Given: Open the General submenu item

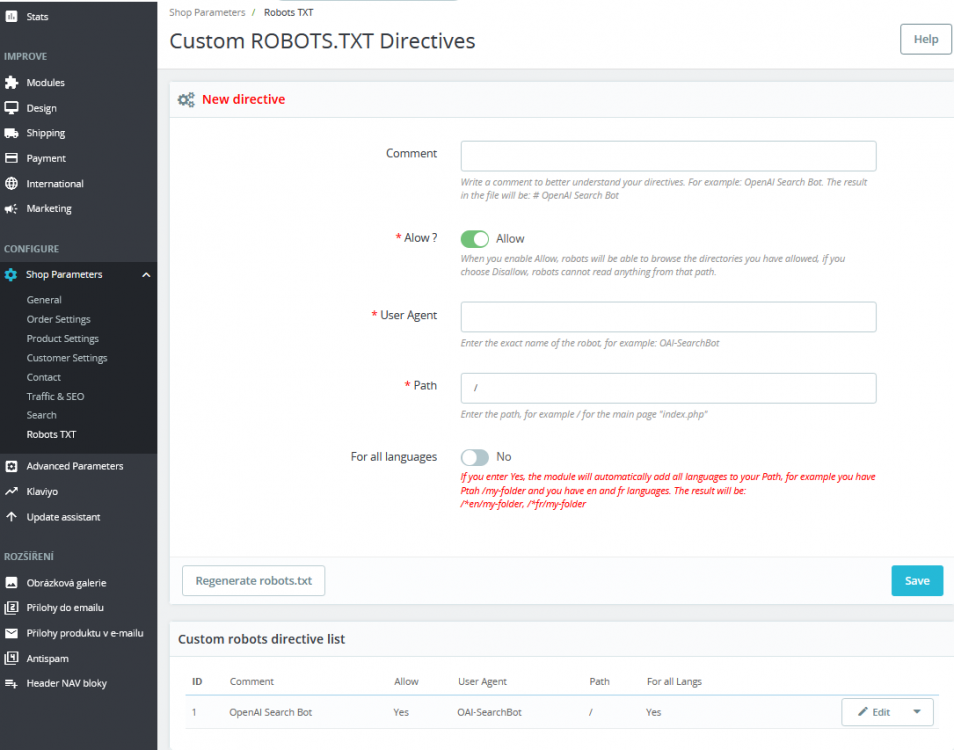Looking at the screenshot, I should (44, 300).
